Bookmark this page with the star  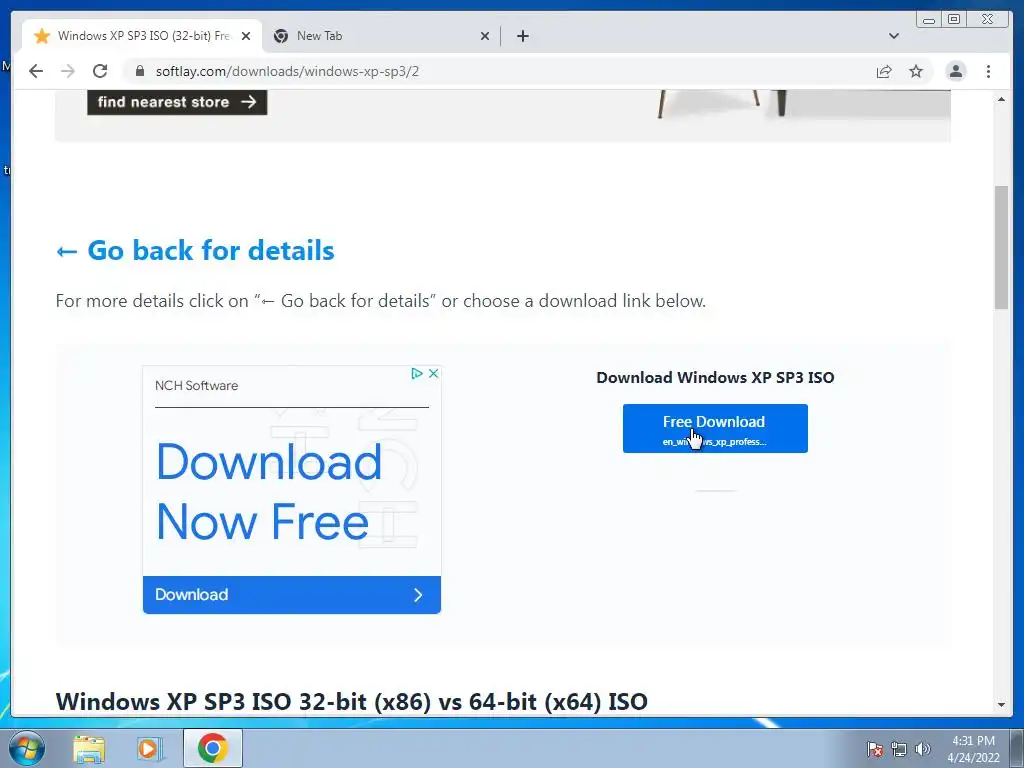(x=916, y=71)
